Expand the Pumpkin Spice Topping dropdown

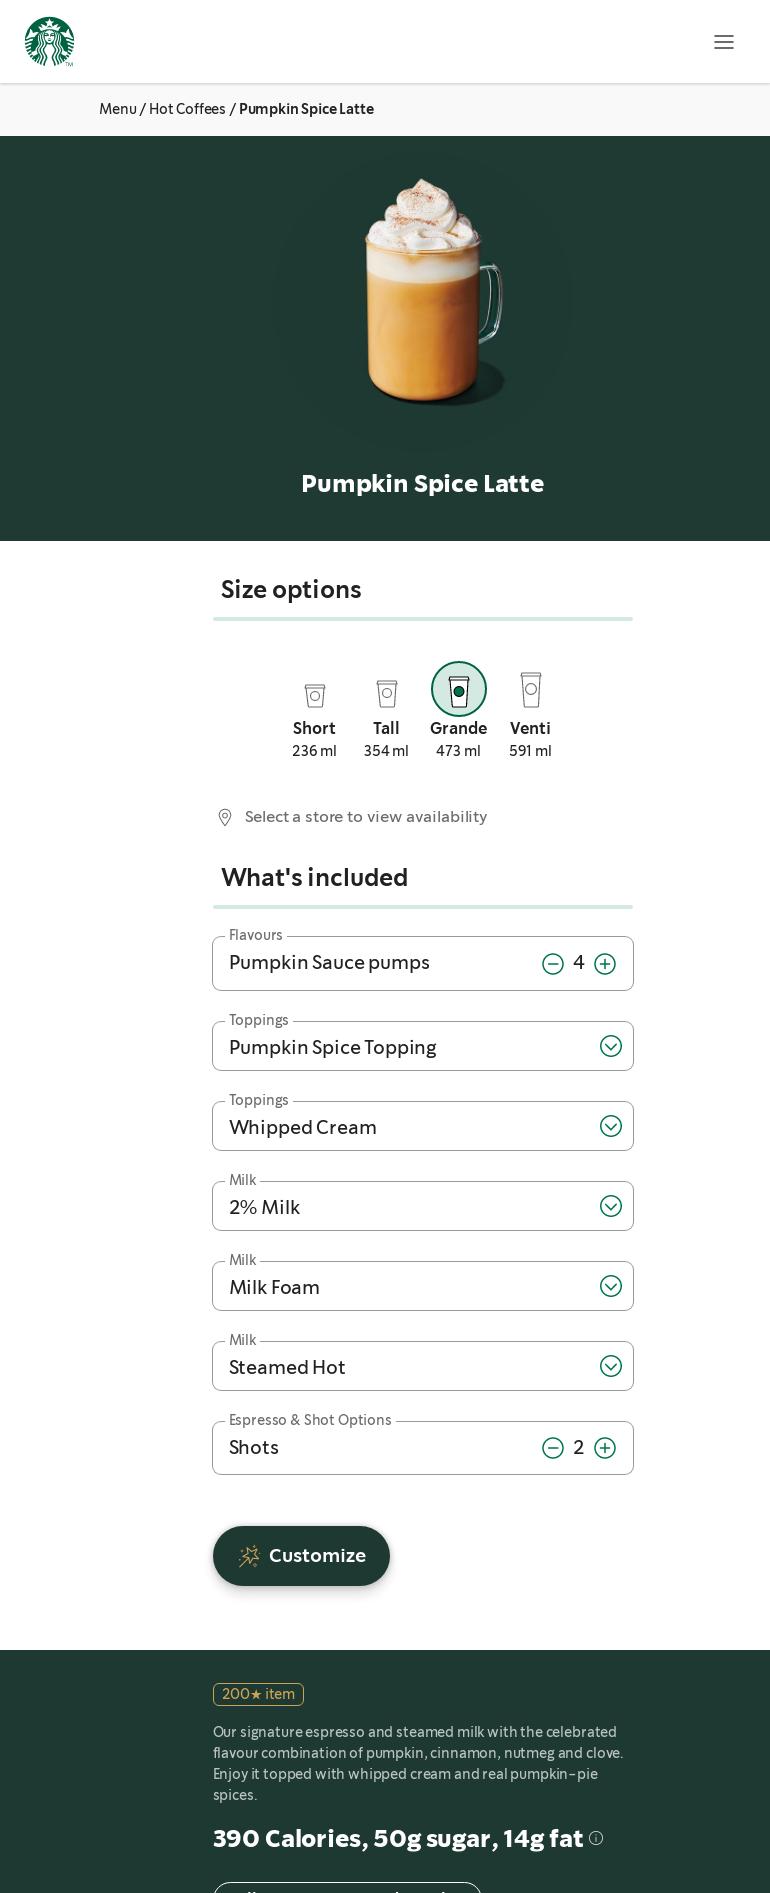coord(610,1046)
